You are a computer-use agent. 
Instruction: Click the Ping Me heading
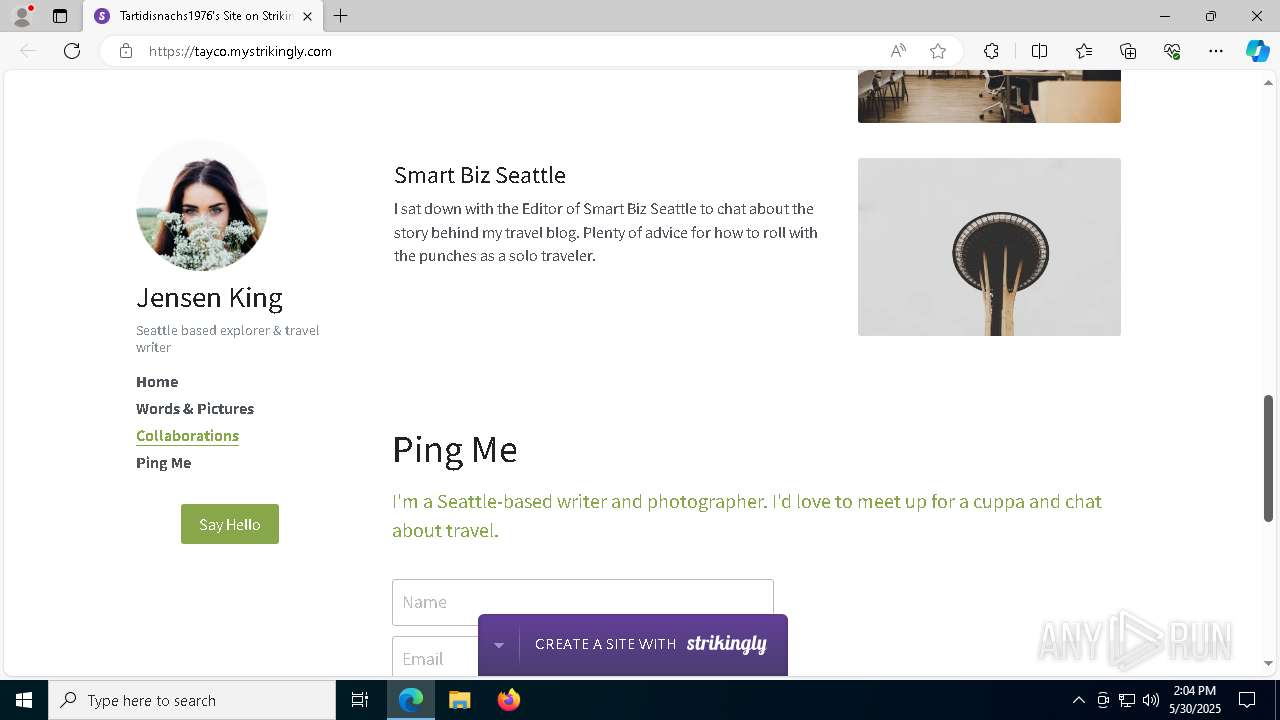pyautogui.click(x=454, y=450)
